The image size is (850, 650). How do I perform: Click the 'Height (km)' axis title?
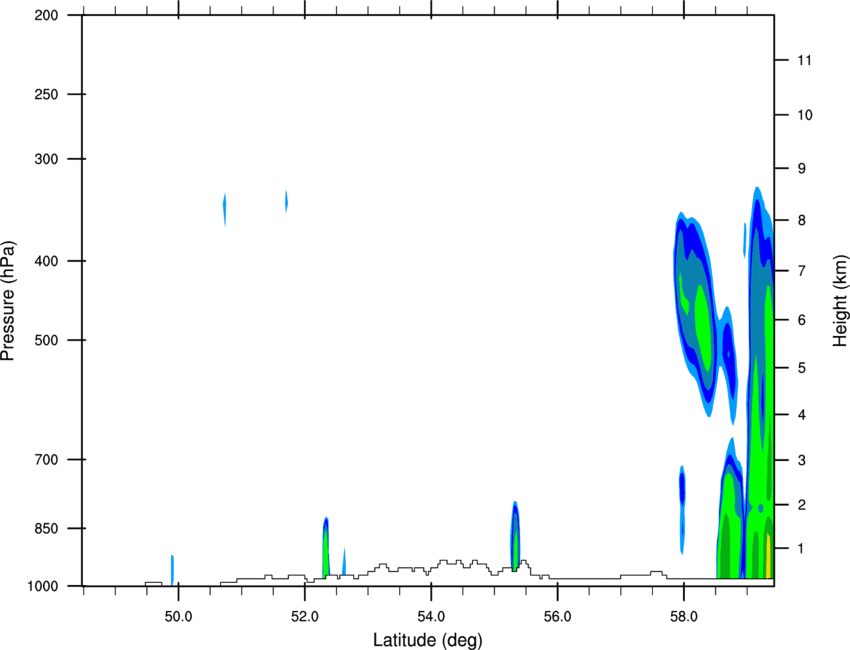(840, 301)
